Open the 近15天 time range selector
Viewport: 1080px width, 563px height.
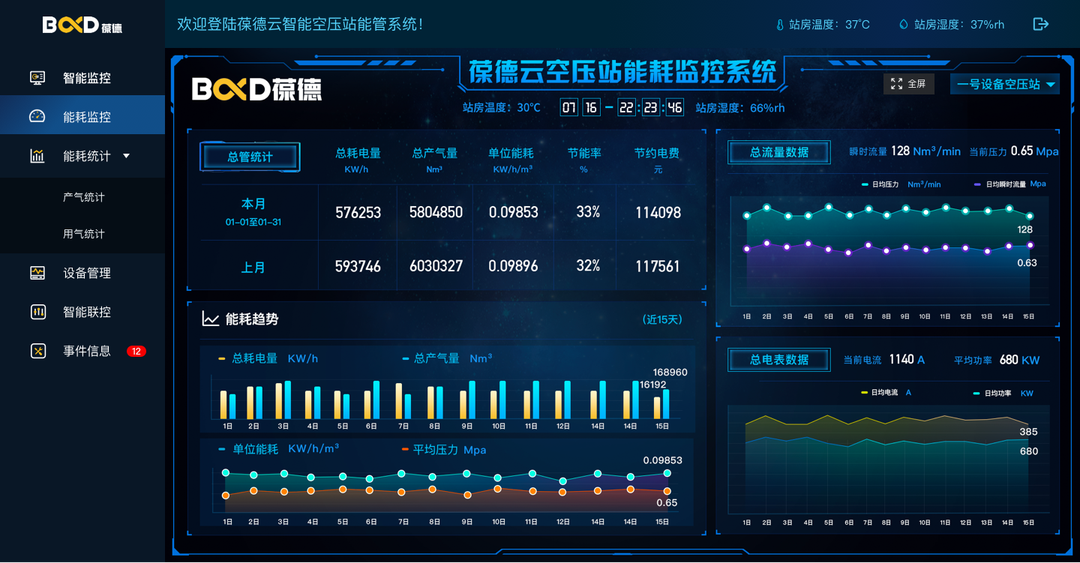[662, 320]
